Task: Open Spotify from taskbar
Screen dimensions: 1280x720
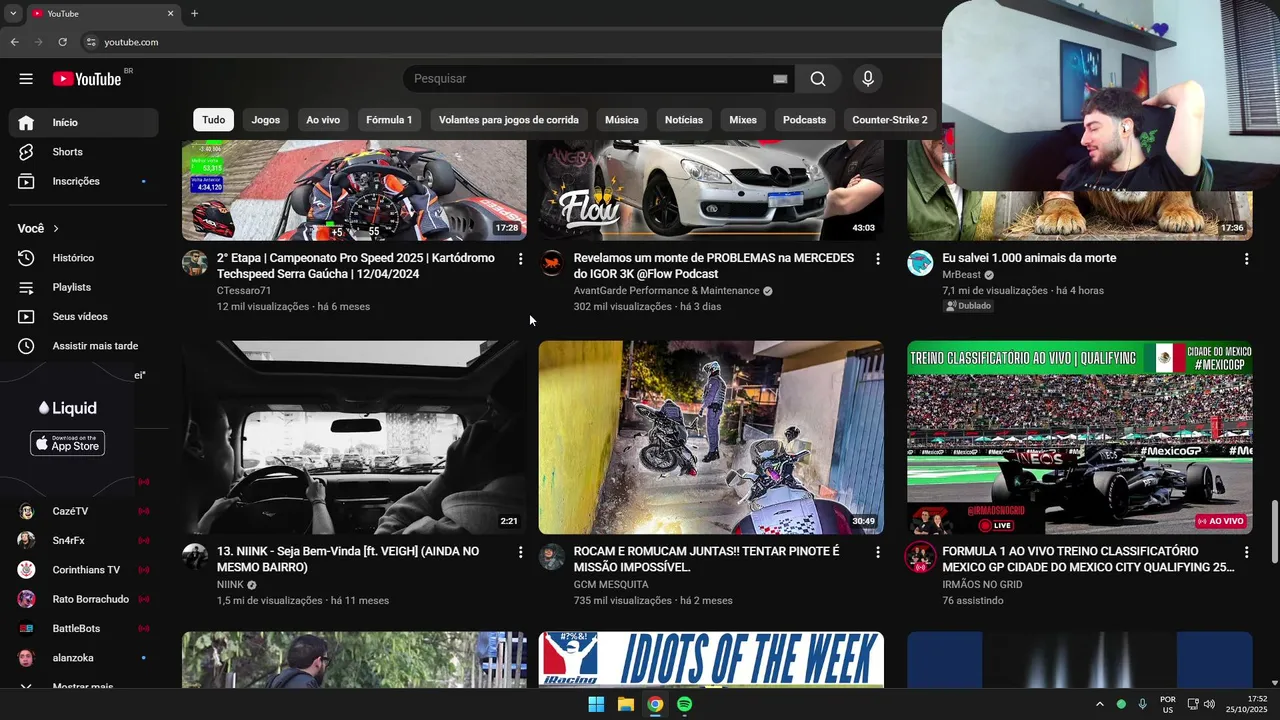Action: point(684,704)
